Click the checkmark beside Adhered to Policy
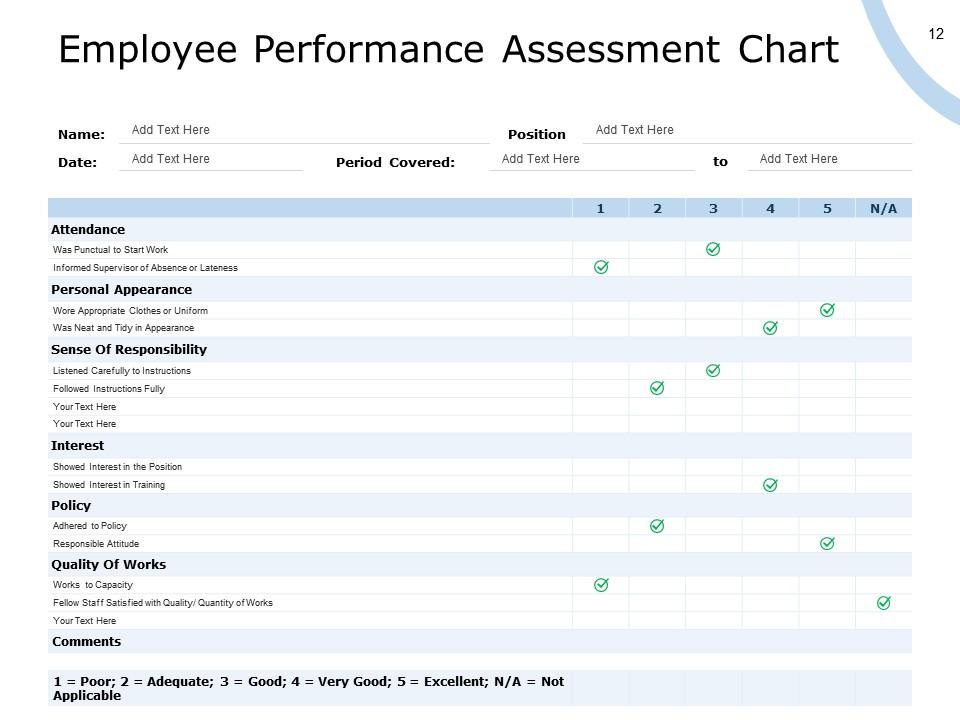The image size is (960, 720). click(x=656, y=525)
